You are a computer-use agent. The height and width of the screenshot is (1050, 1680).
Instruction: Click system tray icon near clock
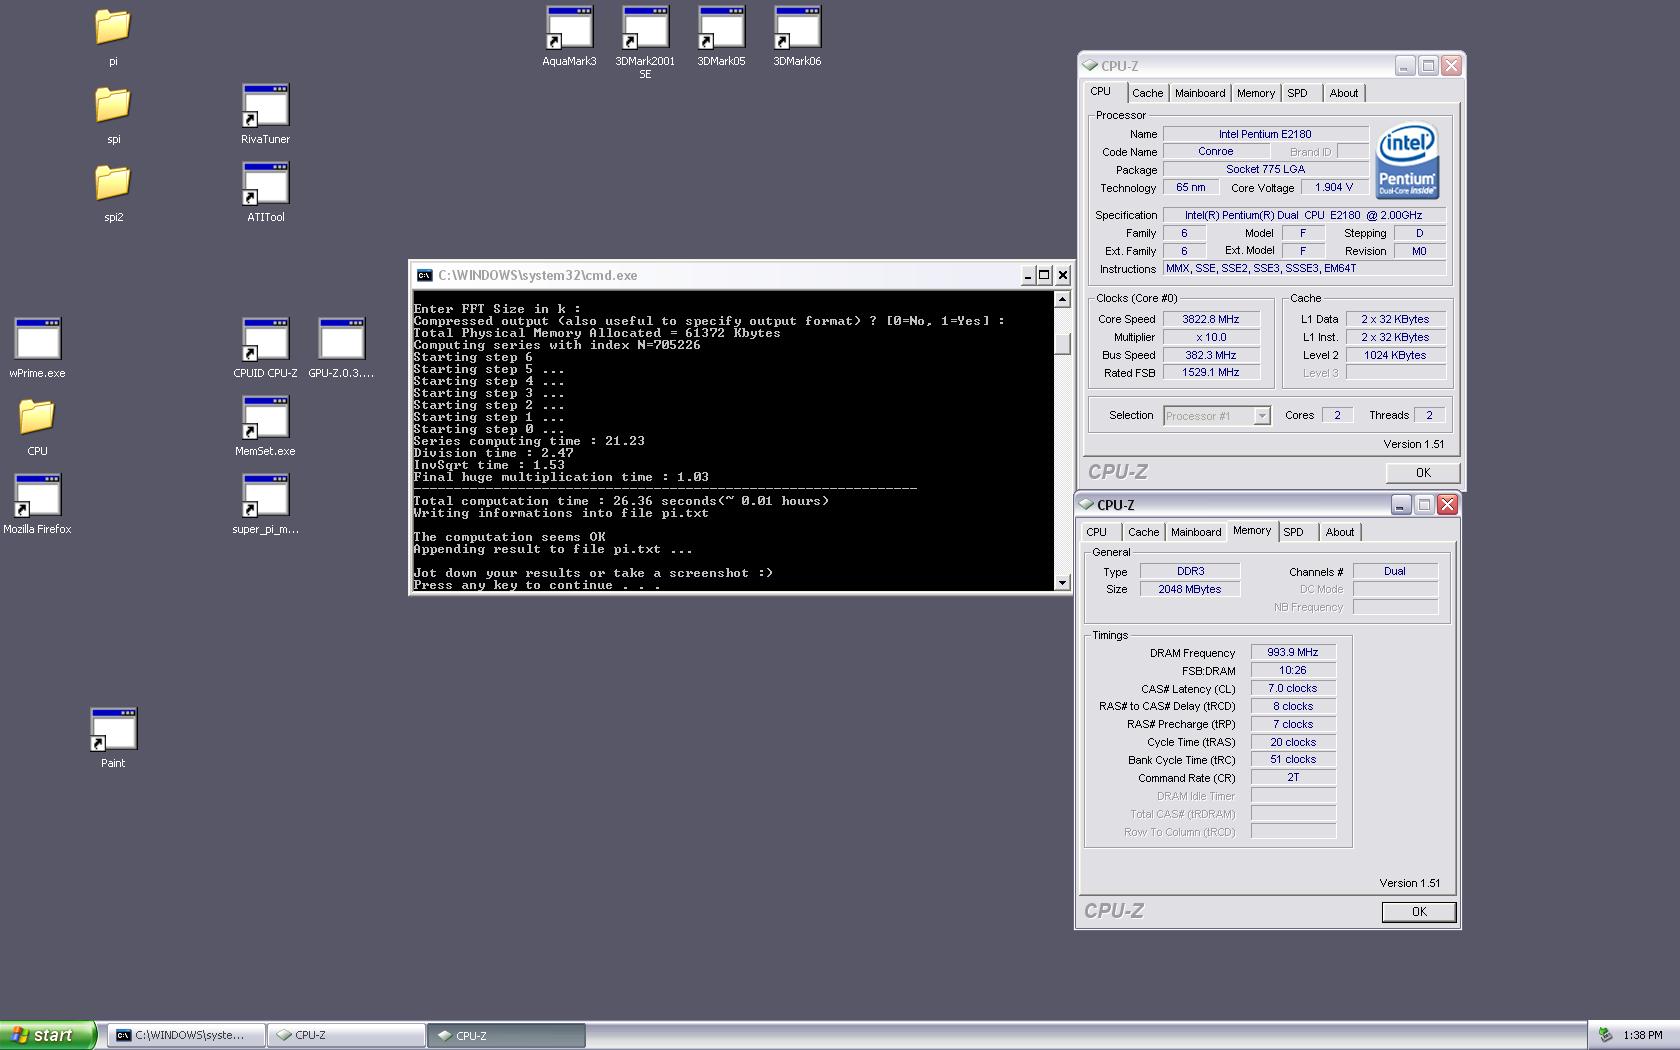1606,1035
